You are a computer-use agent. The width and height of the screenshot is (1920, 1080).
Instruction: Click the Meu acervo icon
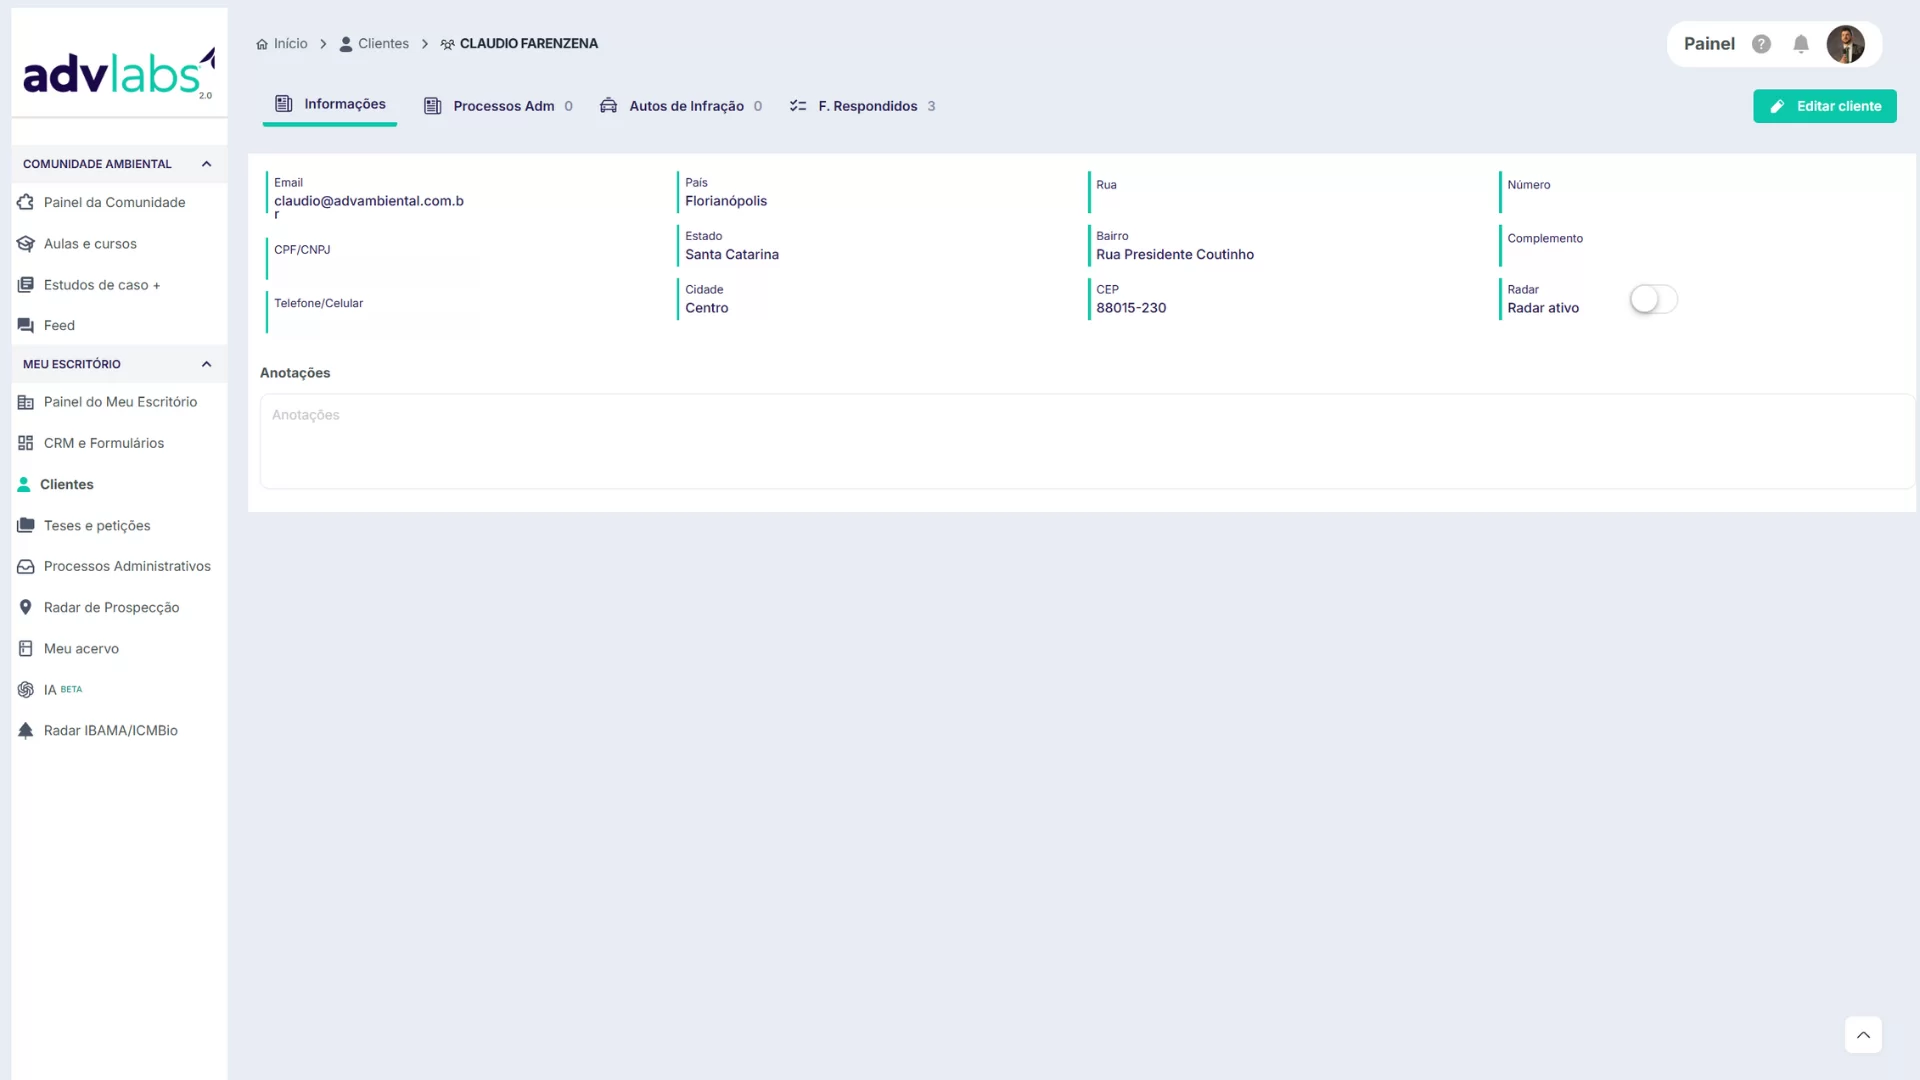(x=26, y=649)
